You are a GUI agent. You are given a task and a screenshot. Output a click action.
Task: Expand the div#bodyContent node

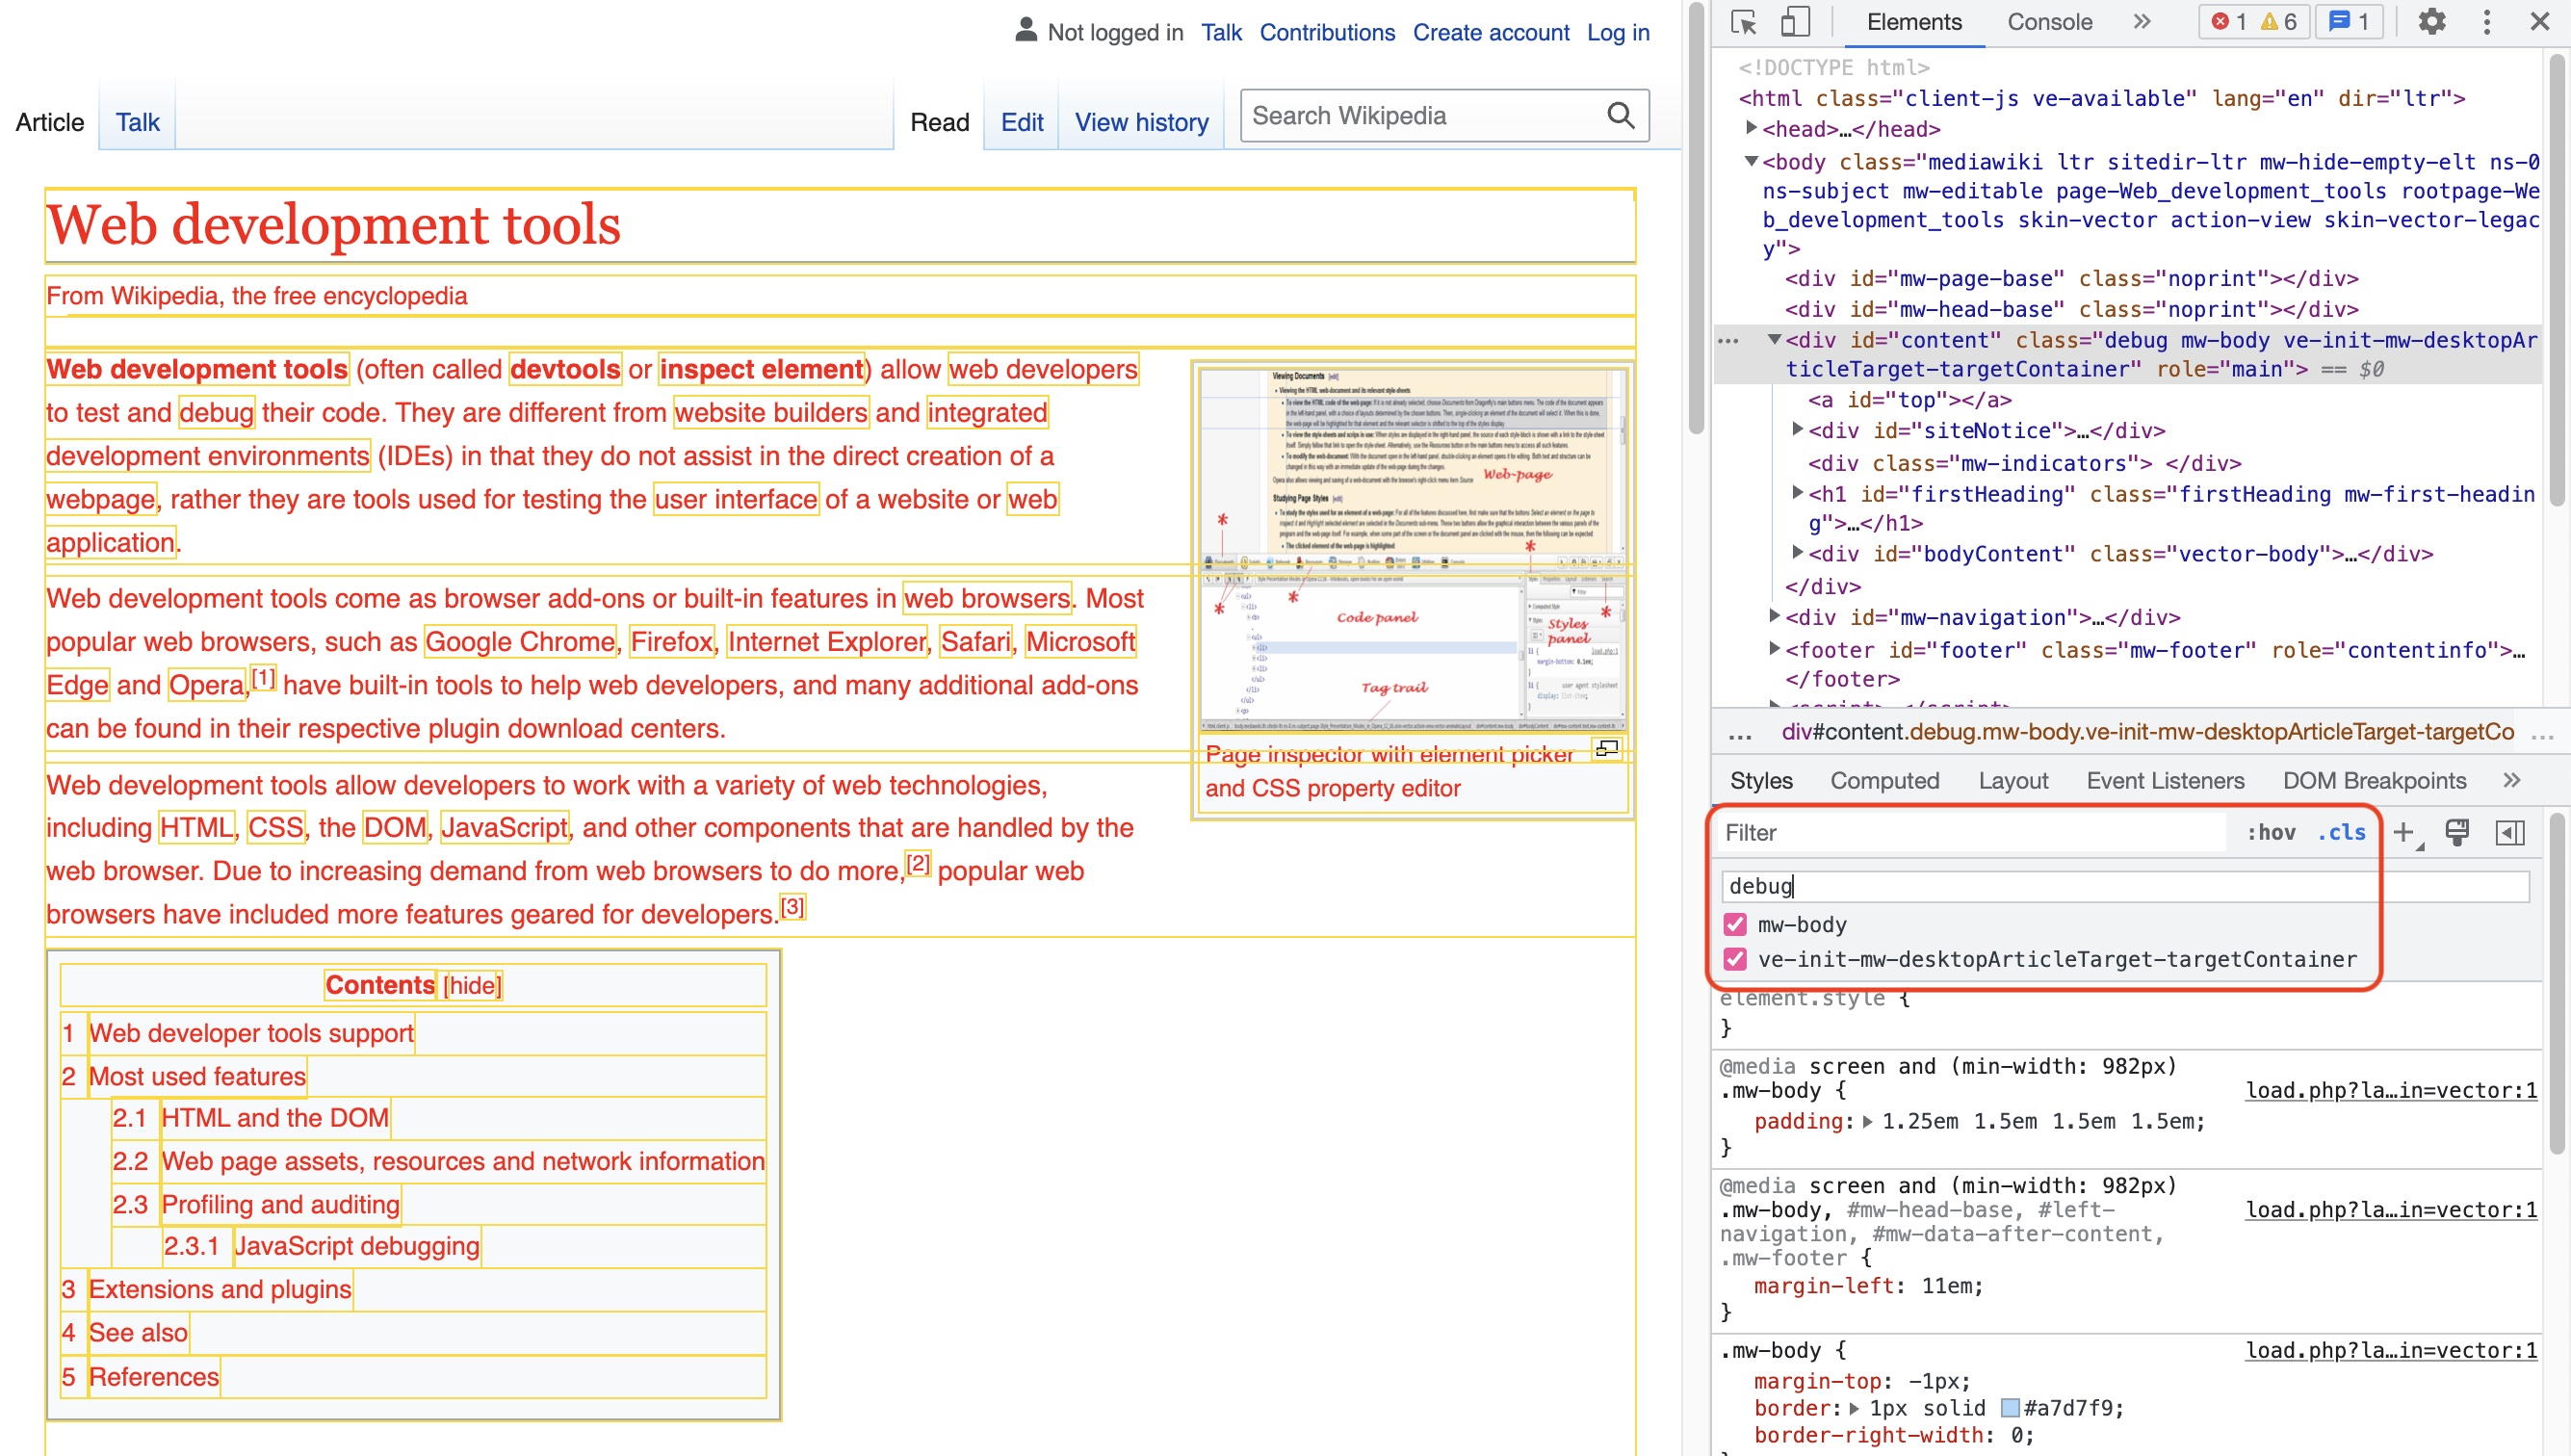pyautogui.click(x=1797, y=553)
